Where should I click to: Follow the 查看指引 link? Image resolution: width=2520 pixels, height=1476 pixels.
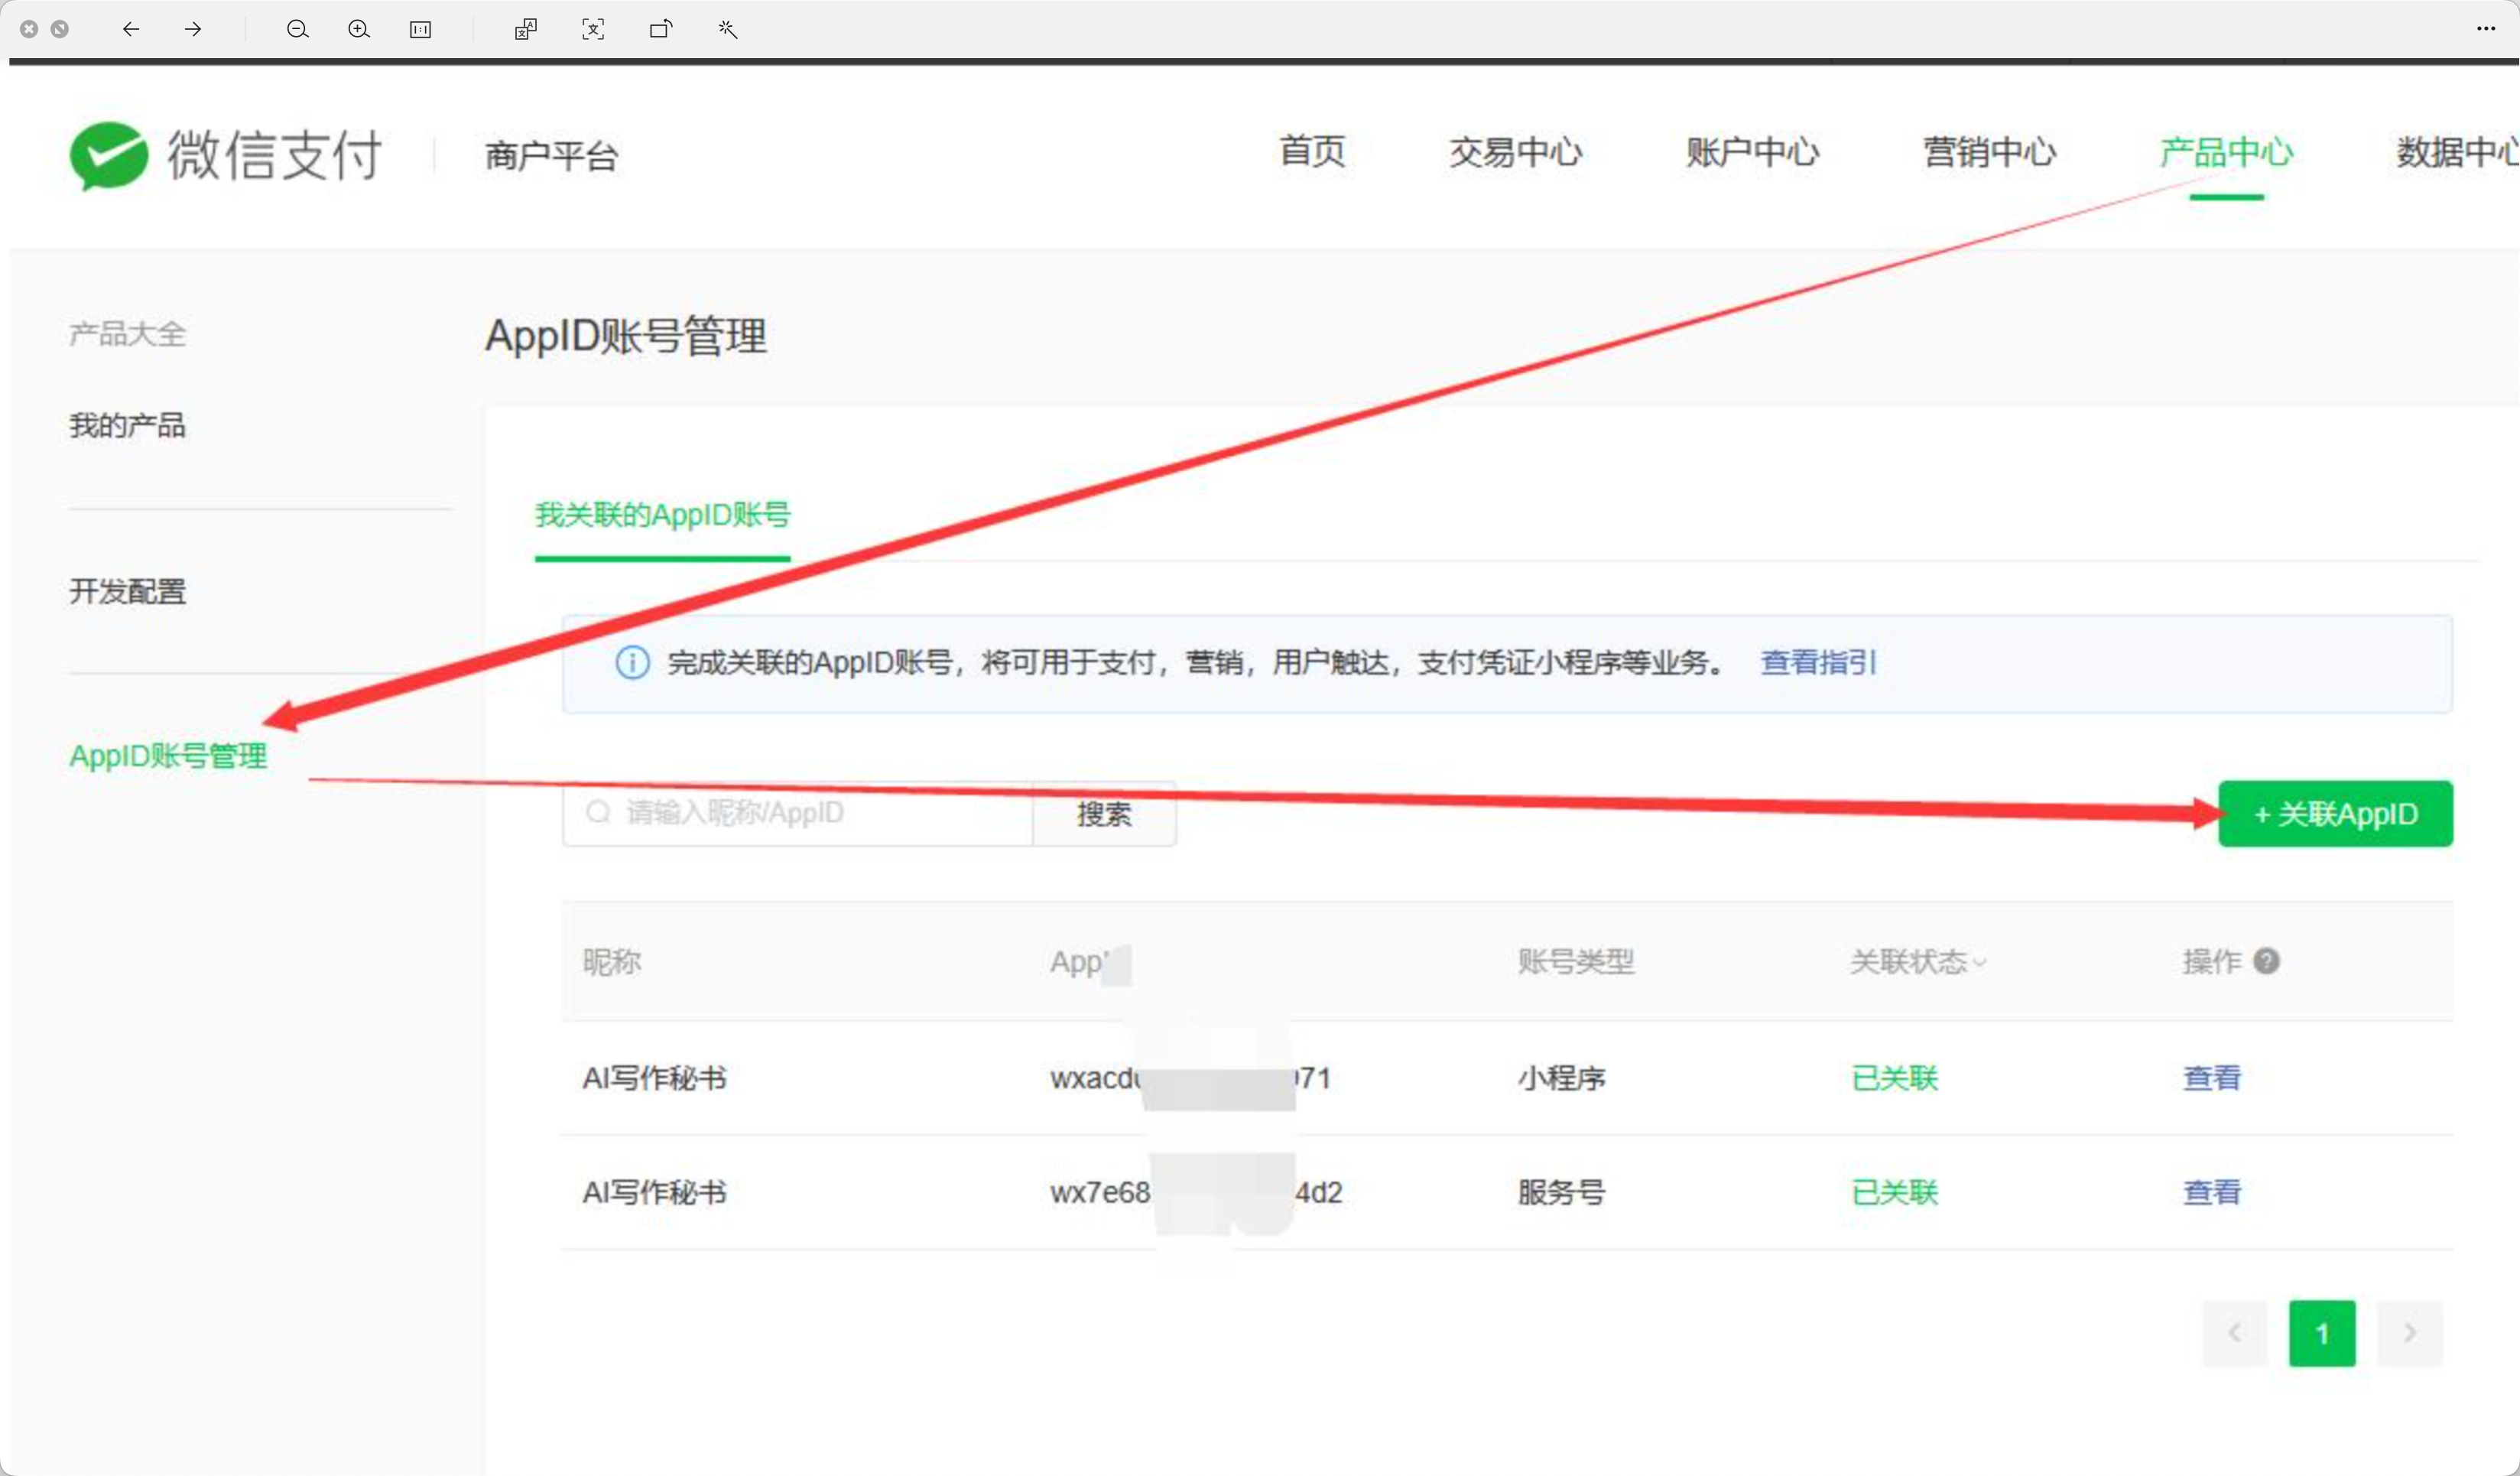pos(1818,662)
